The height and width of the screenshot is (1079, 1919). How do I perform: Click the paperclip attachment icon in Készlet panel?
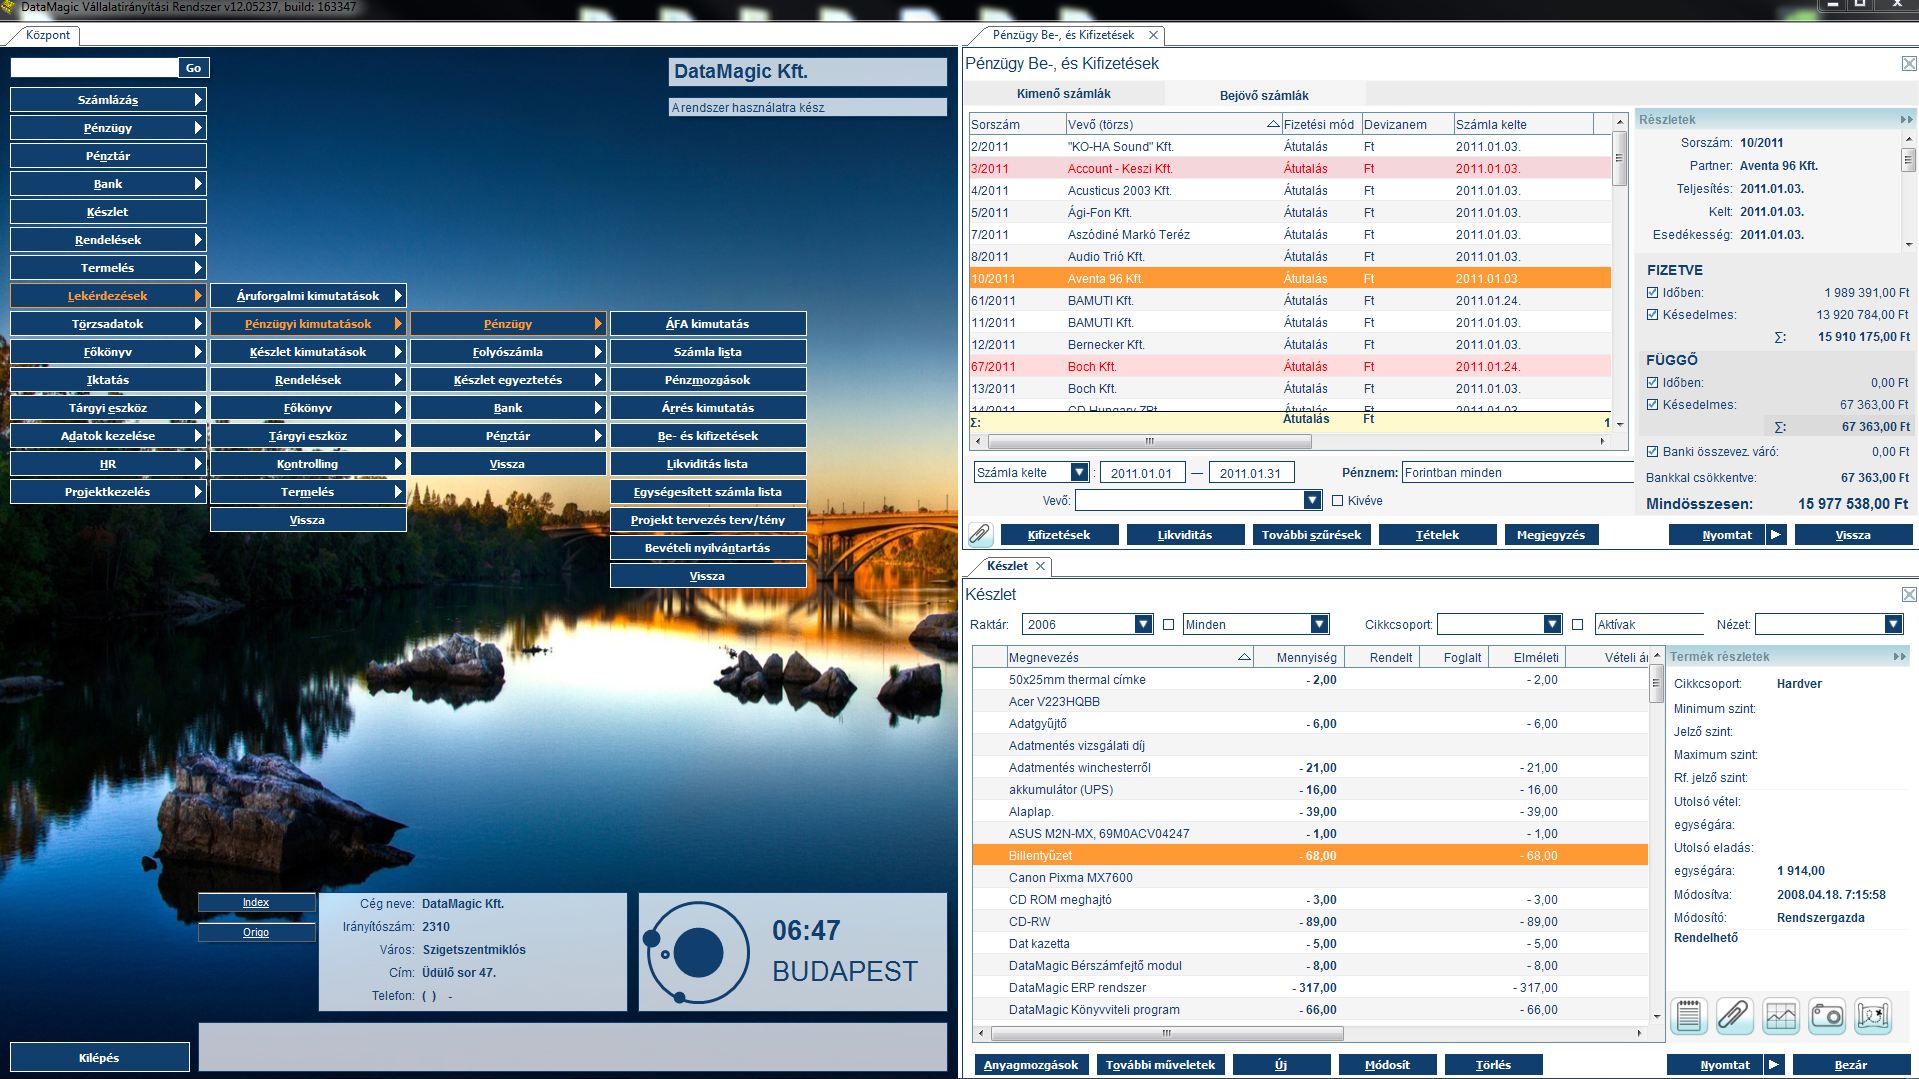1734,1016
